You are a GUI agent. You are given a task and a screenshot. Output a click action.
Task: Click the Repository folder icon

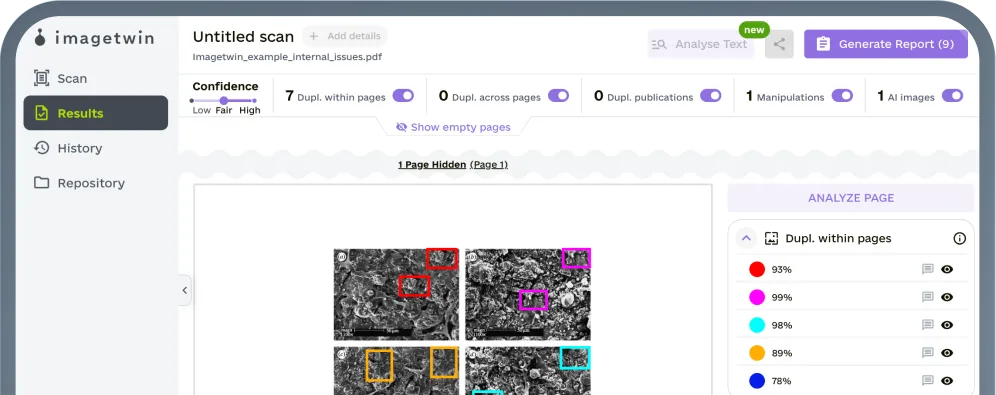pos(41,183)
